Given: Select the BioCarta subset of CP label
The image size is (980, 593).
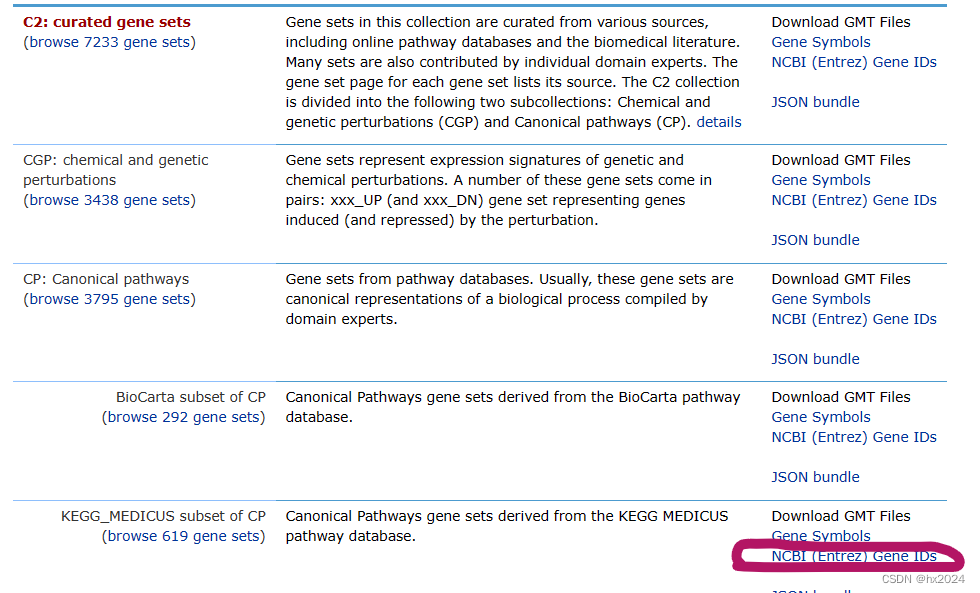Looking at the screenshot, I should 191,397.
